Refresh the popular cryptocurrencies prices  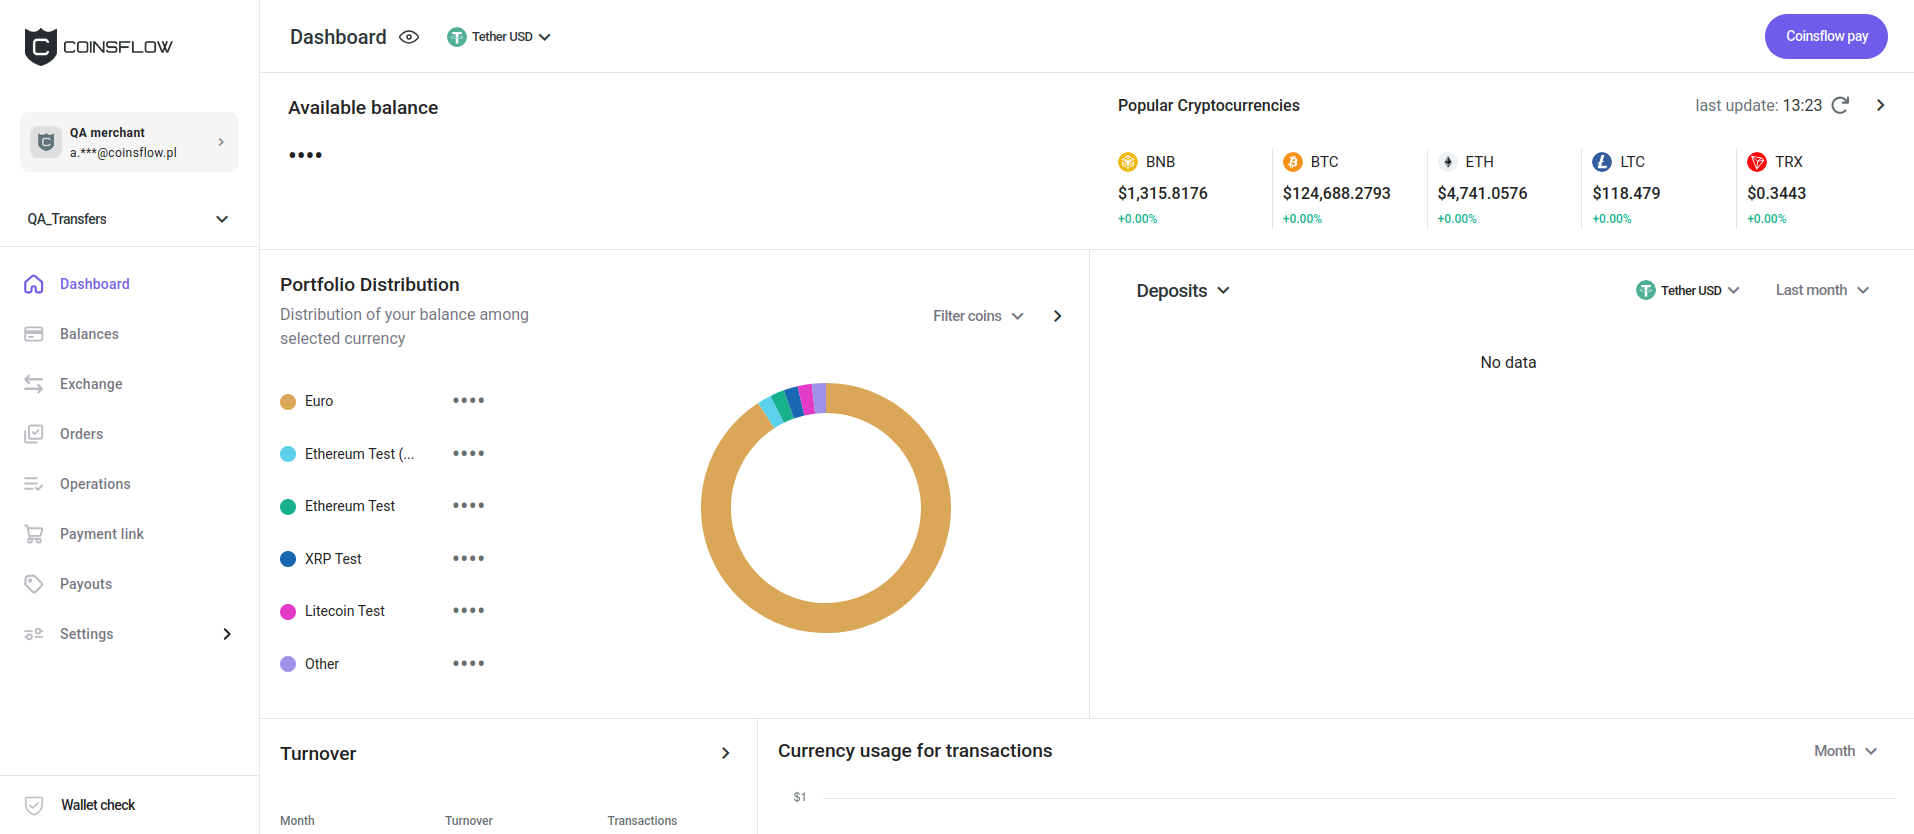[1840, 105]
